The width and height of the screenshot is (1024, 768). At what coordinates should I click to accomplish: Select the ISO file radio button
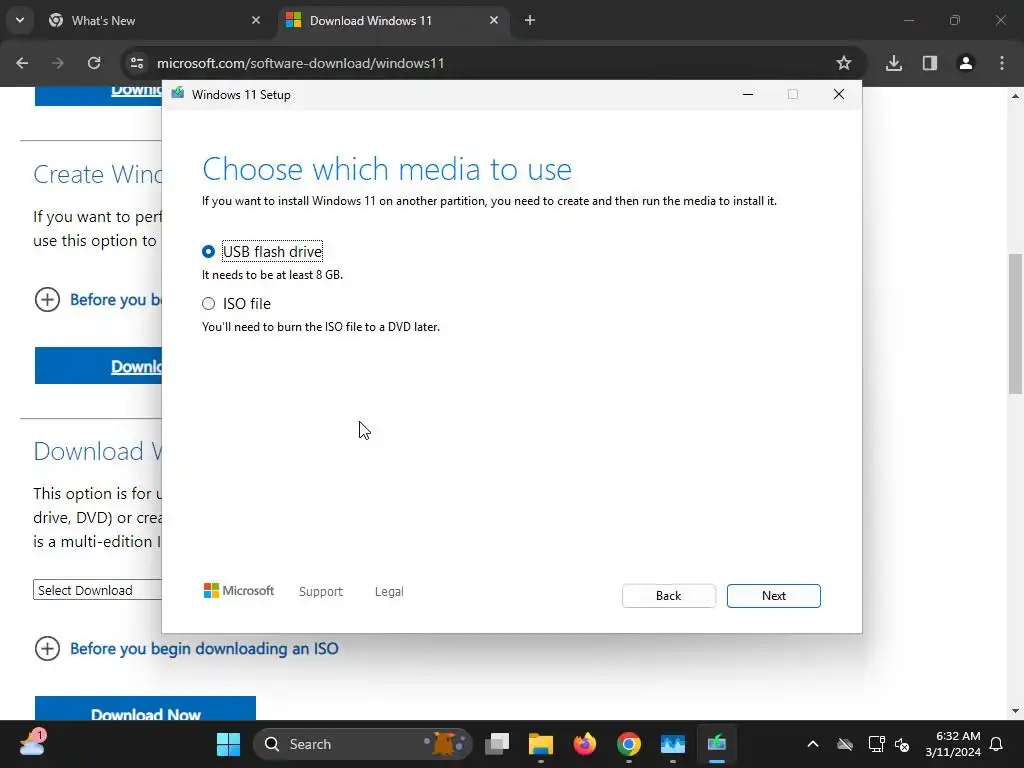point(208,304)
